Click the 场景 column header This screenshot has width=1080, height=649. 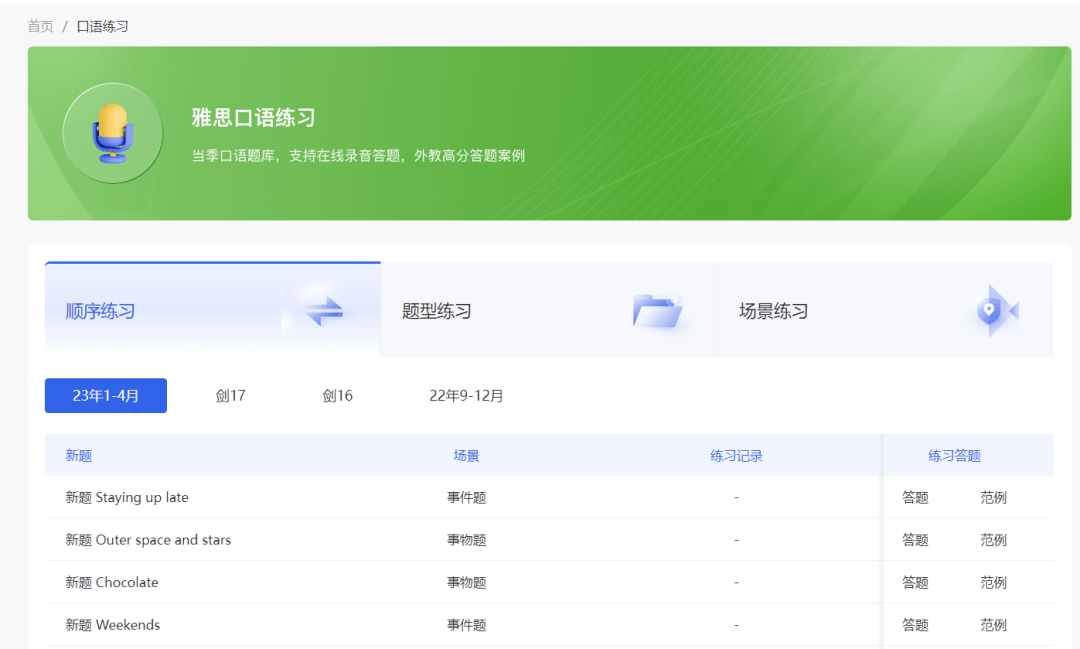466,455
